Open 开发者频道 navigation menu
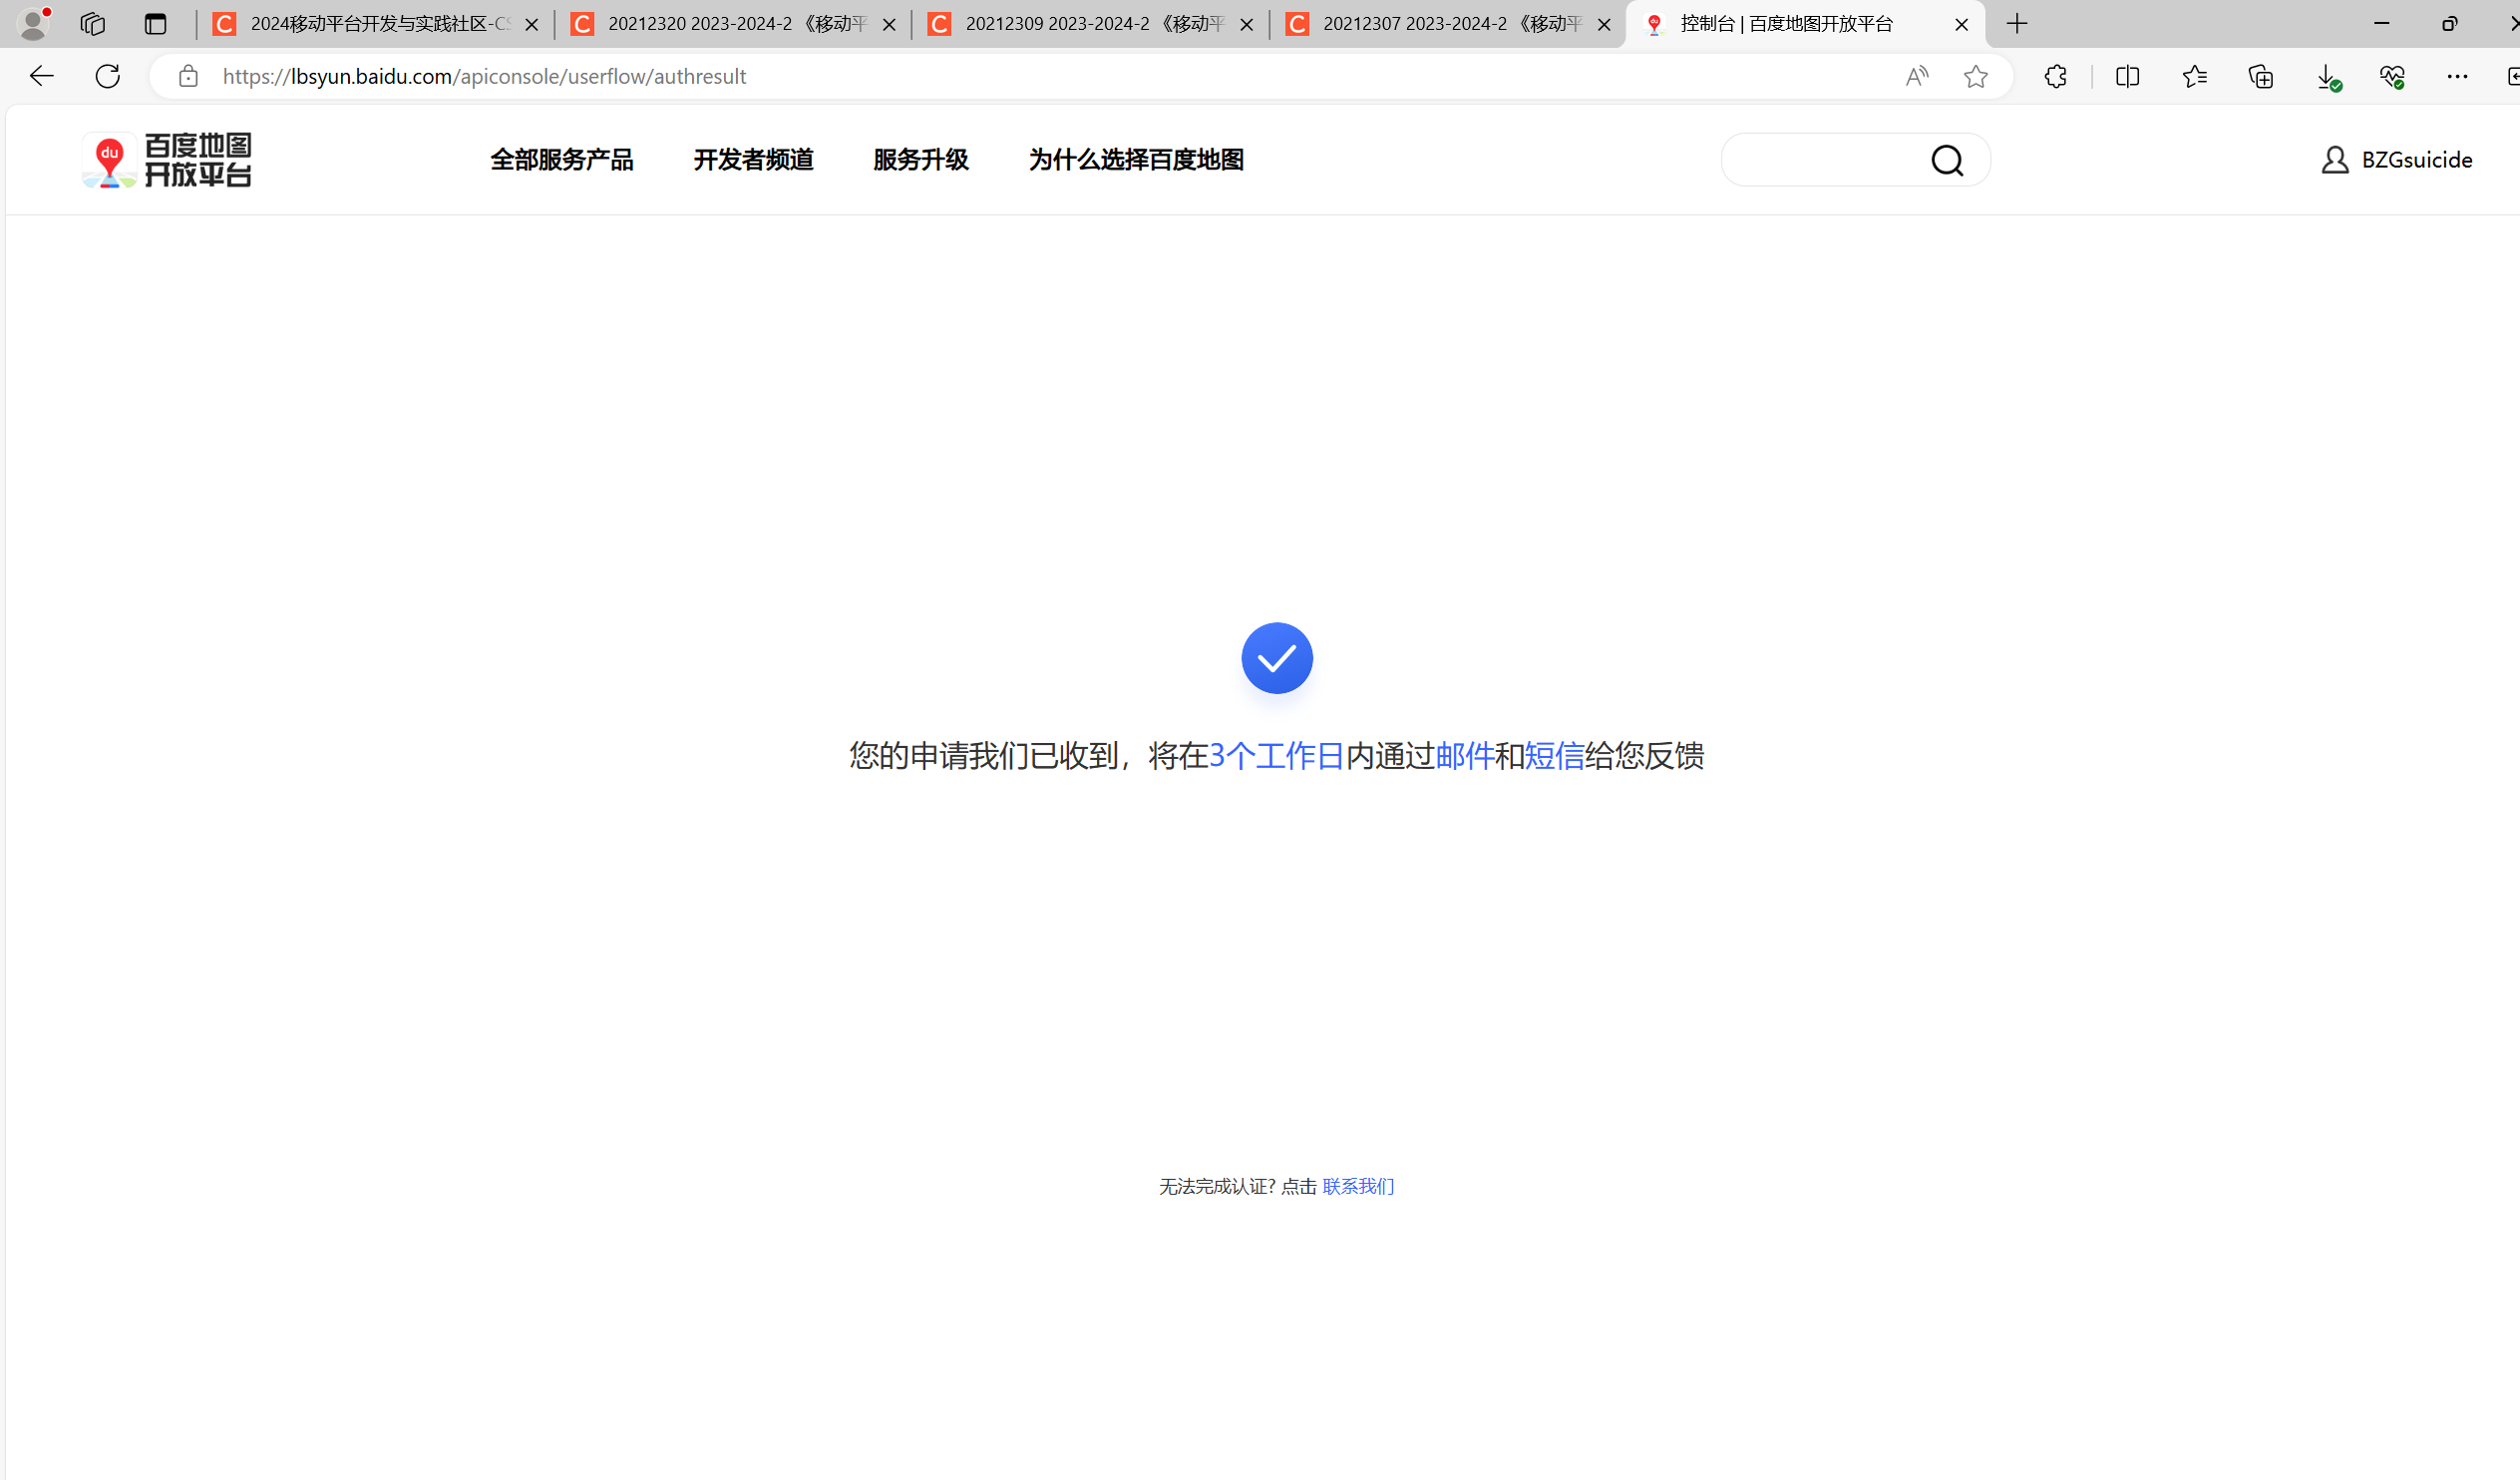The width and height of the screenshot is (2520, 1480). (753, 160)
